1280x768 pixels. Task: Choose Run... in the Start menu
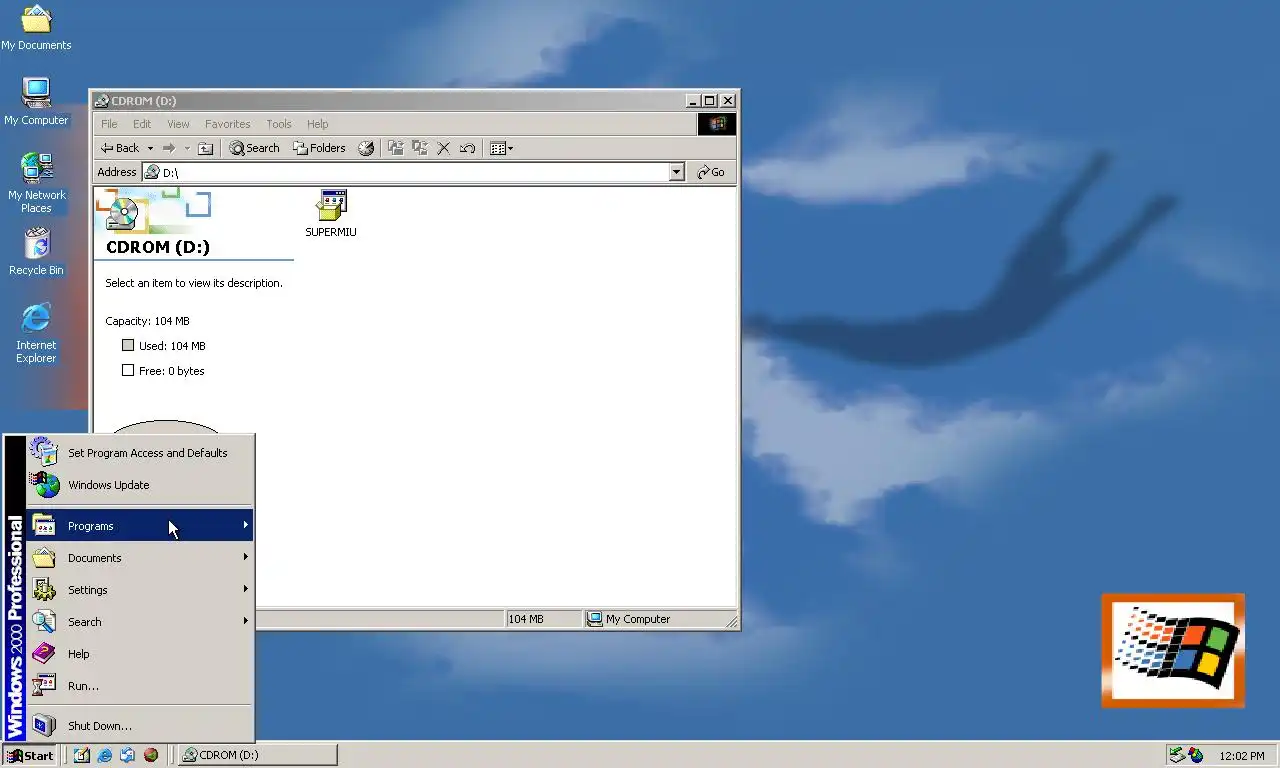point(140,685)
